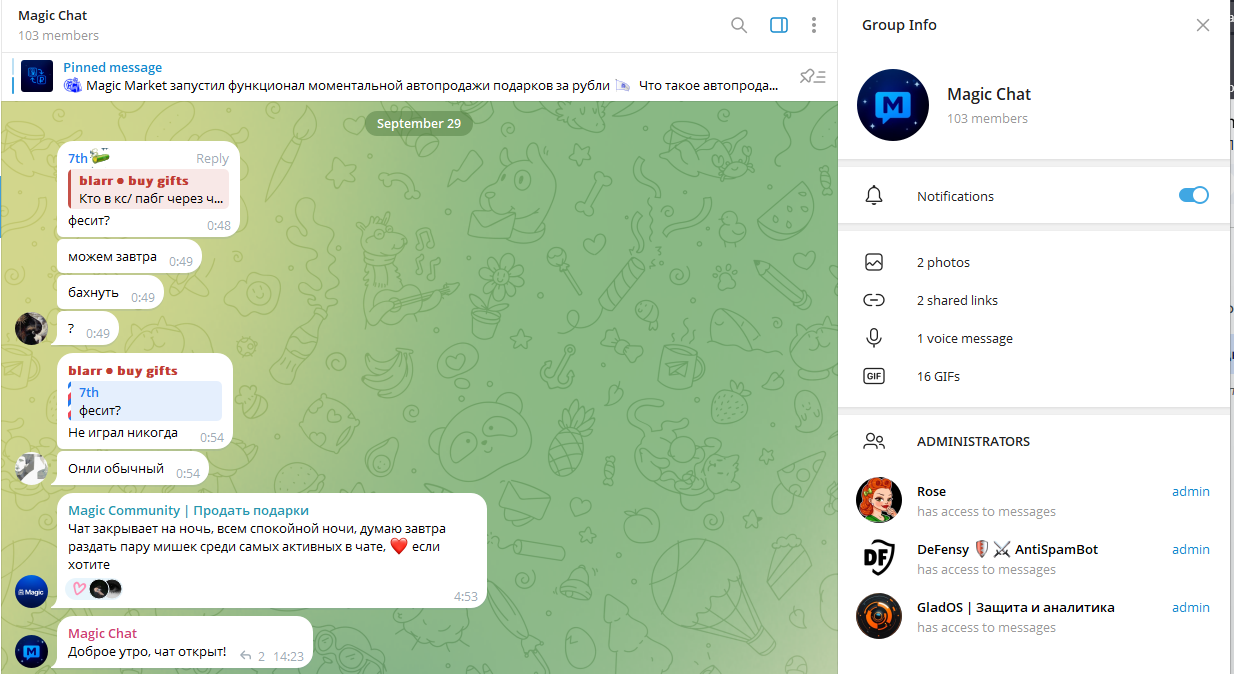The width and height of the screenshot is (1234, 674).
Task: Open search in the chat header
Action: click(x=739, y=25)
